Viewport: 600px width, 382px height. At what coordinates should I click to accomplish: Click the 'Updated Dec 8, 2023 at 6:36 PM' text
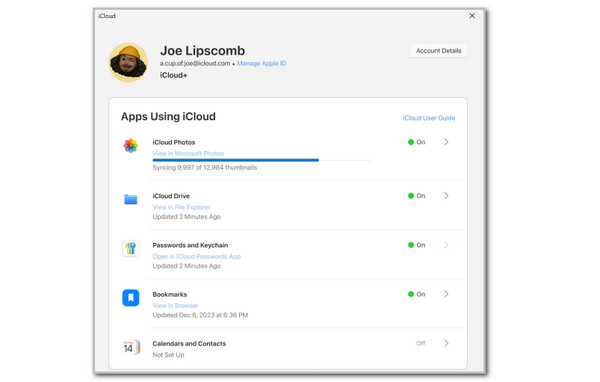[200, 315]
